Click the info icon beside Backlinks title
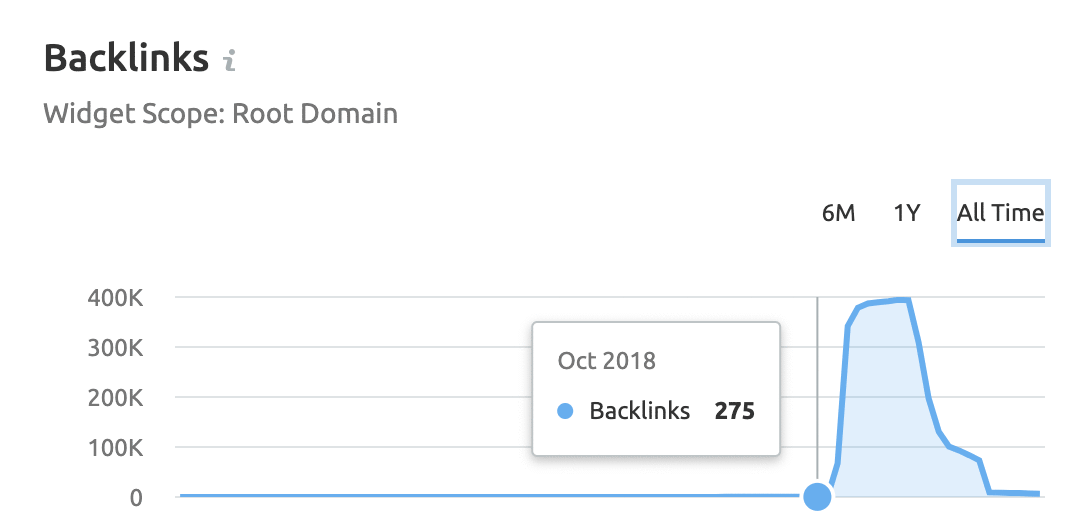The width and height of the screenshot is (1092, 529). (230, 62)
